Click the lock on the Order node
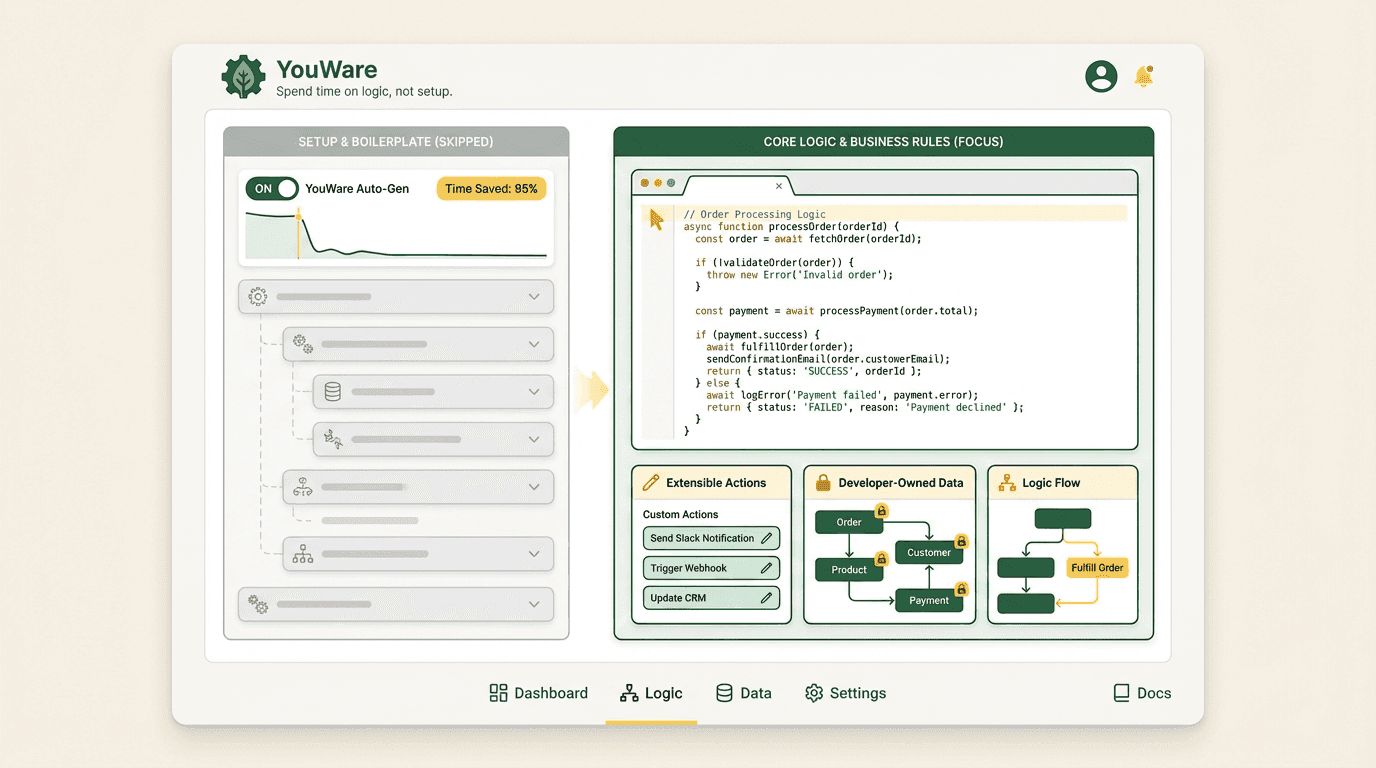The width and height of the screenshot is (1376, 768). coord(881,511)
